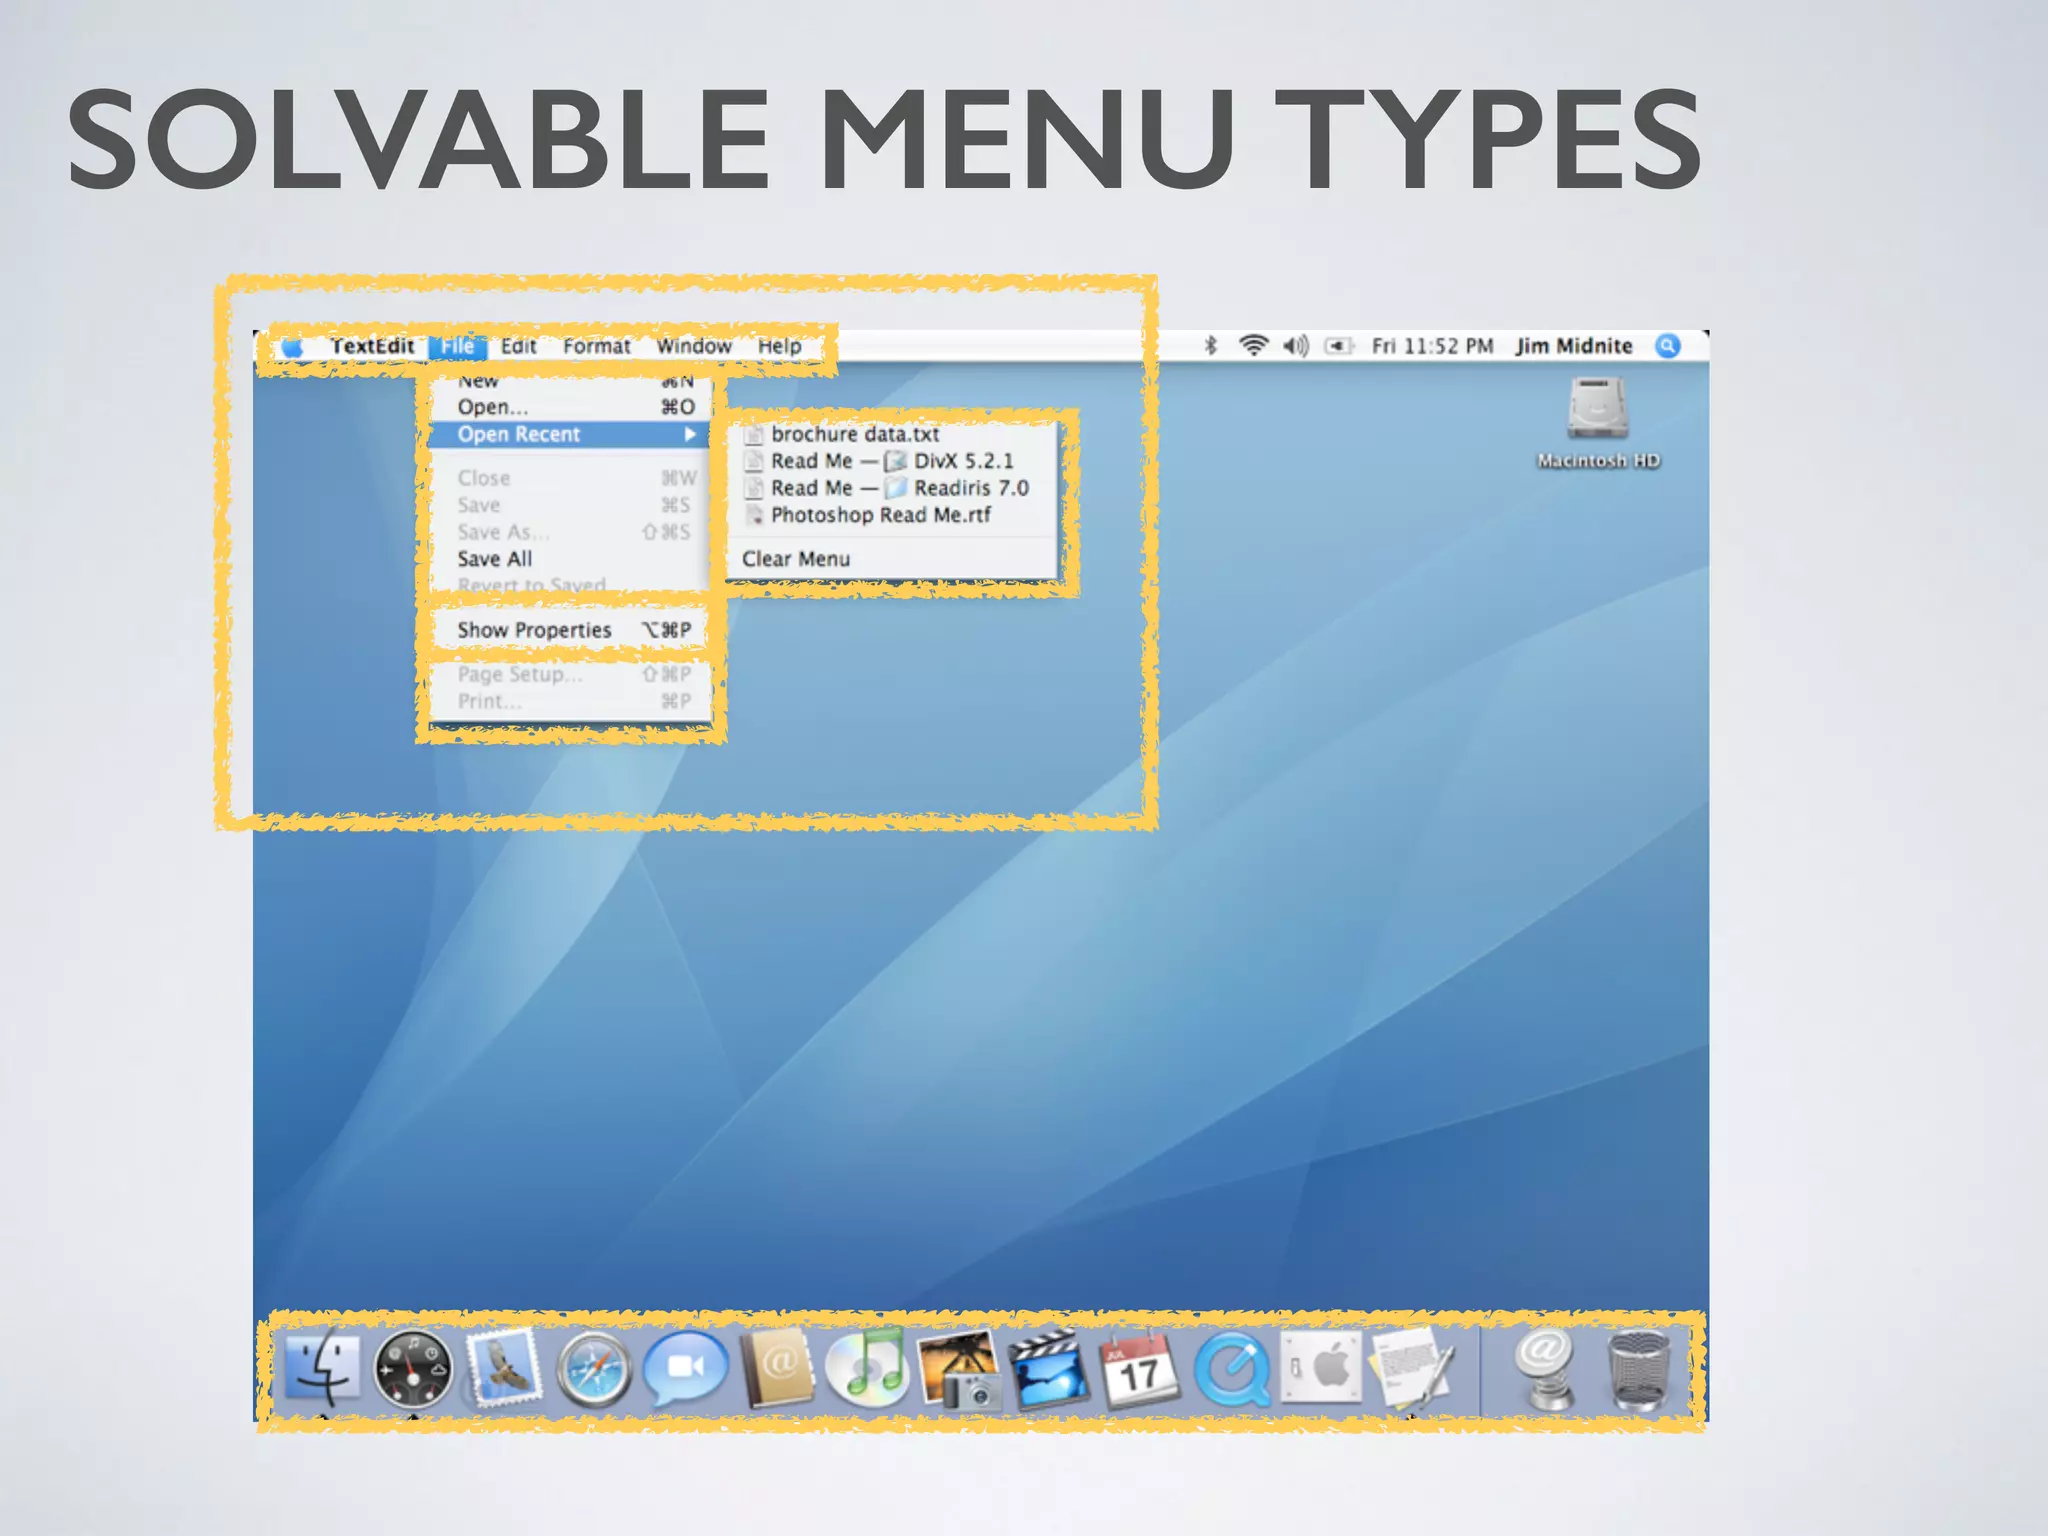Click the Fri 11:52 PM clock
Image resolution: width=2048 pixels, height=1536 pixels.
(1432, 346)
